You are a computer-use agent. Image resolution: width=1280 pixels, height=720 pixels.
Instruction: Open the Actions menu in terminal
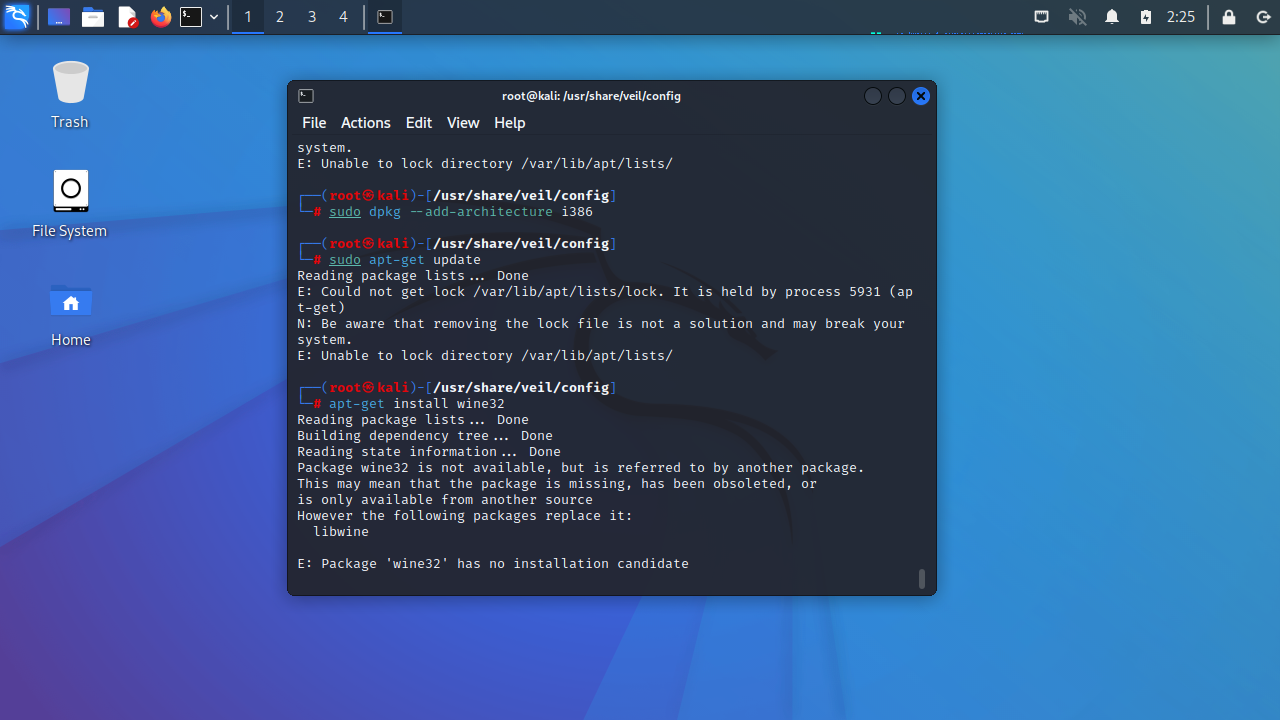point(366,123)
